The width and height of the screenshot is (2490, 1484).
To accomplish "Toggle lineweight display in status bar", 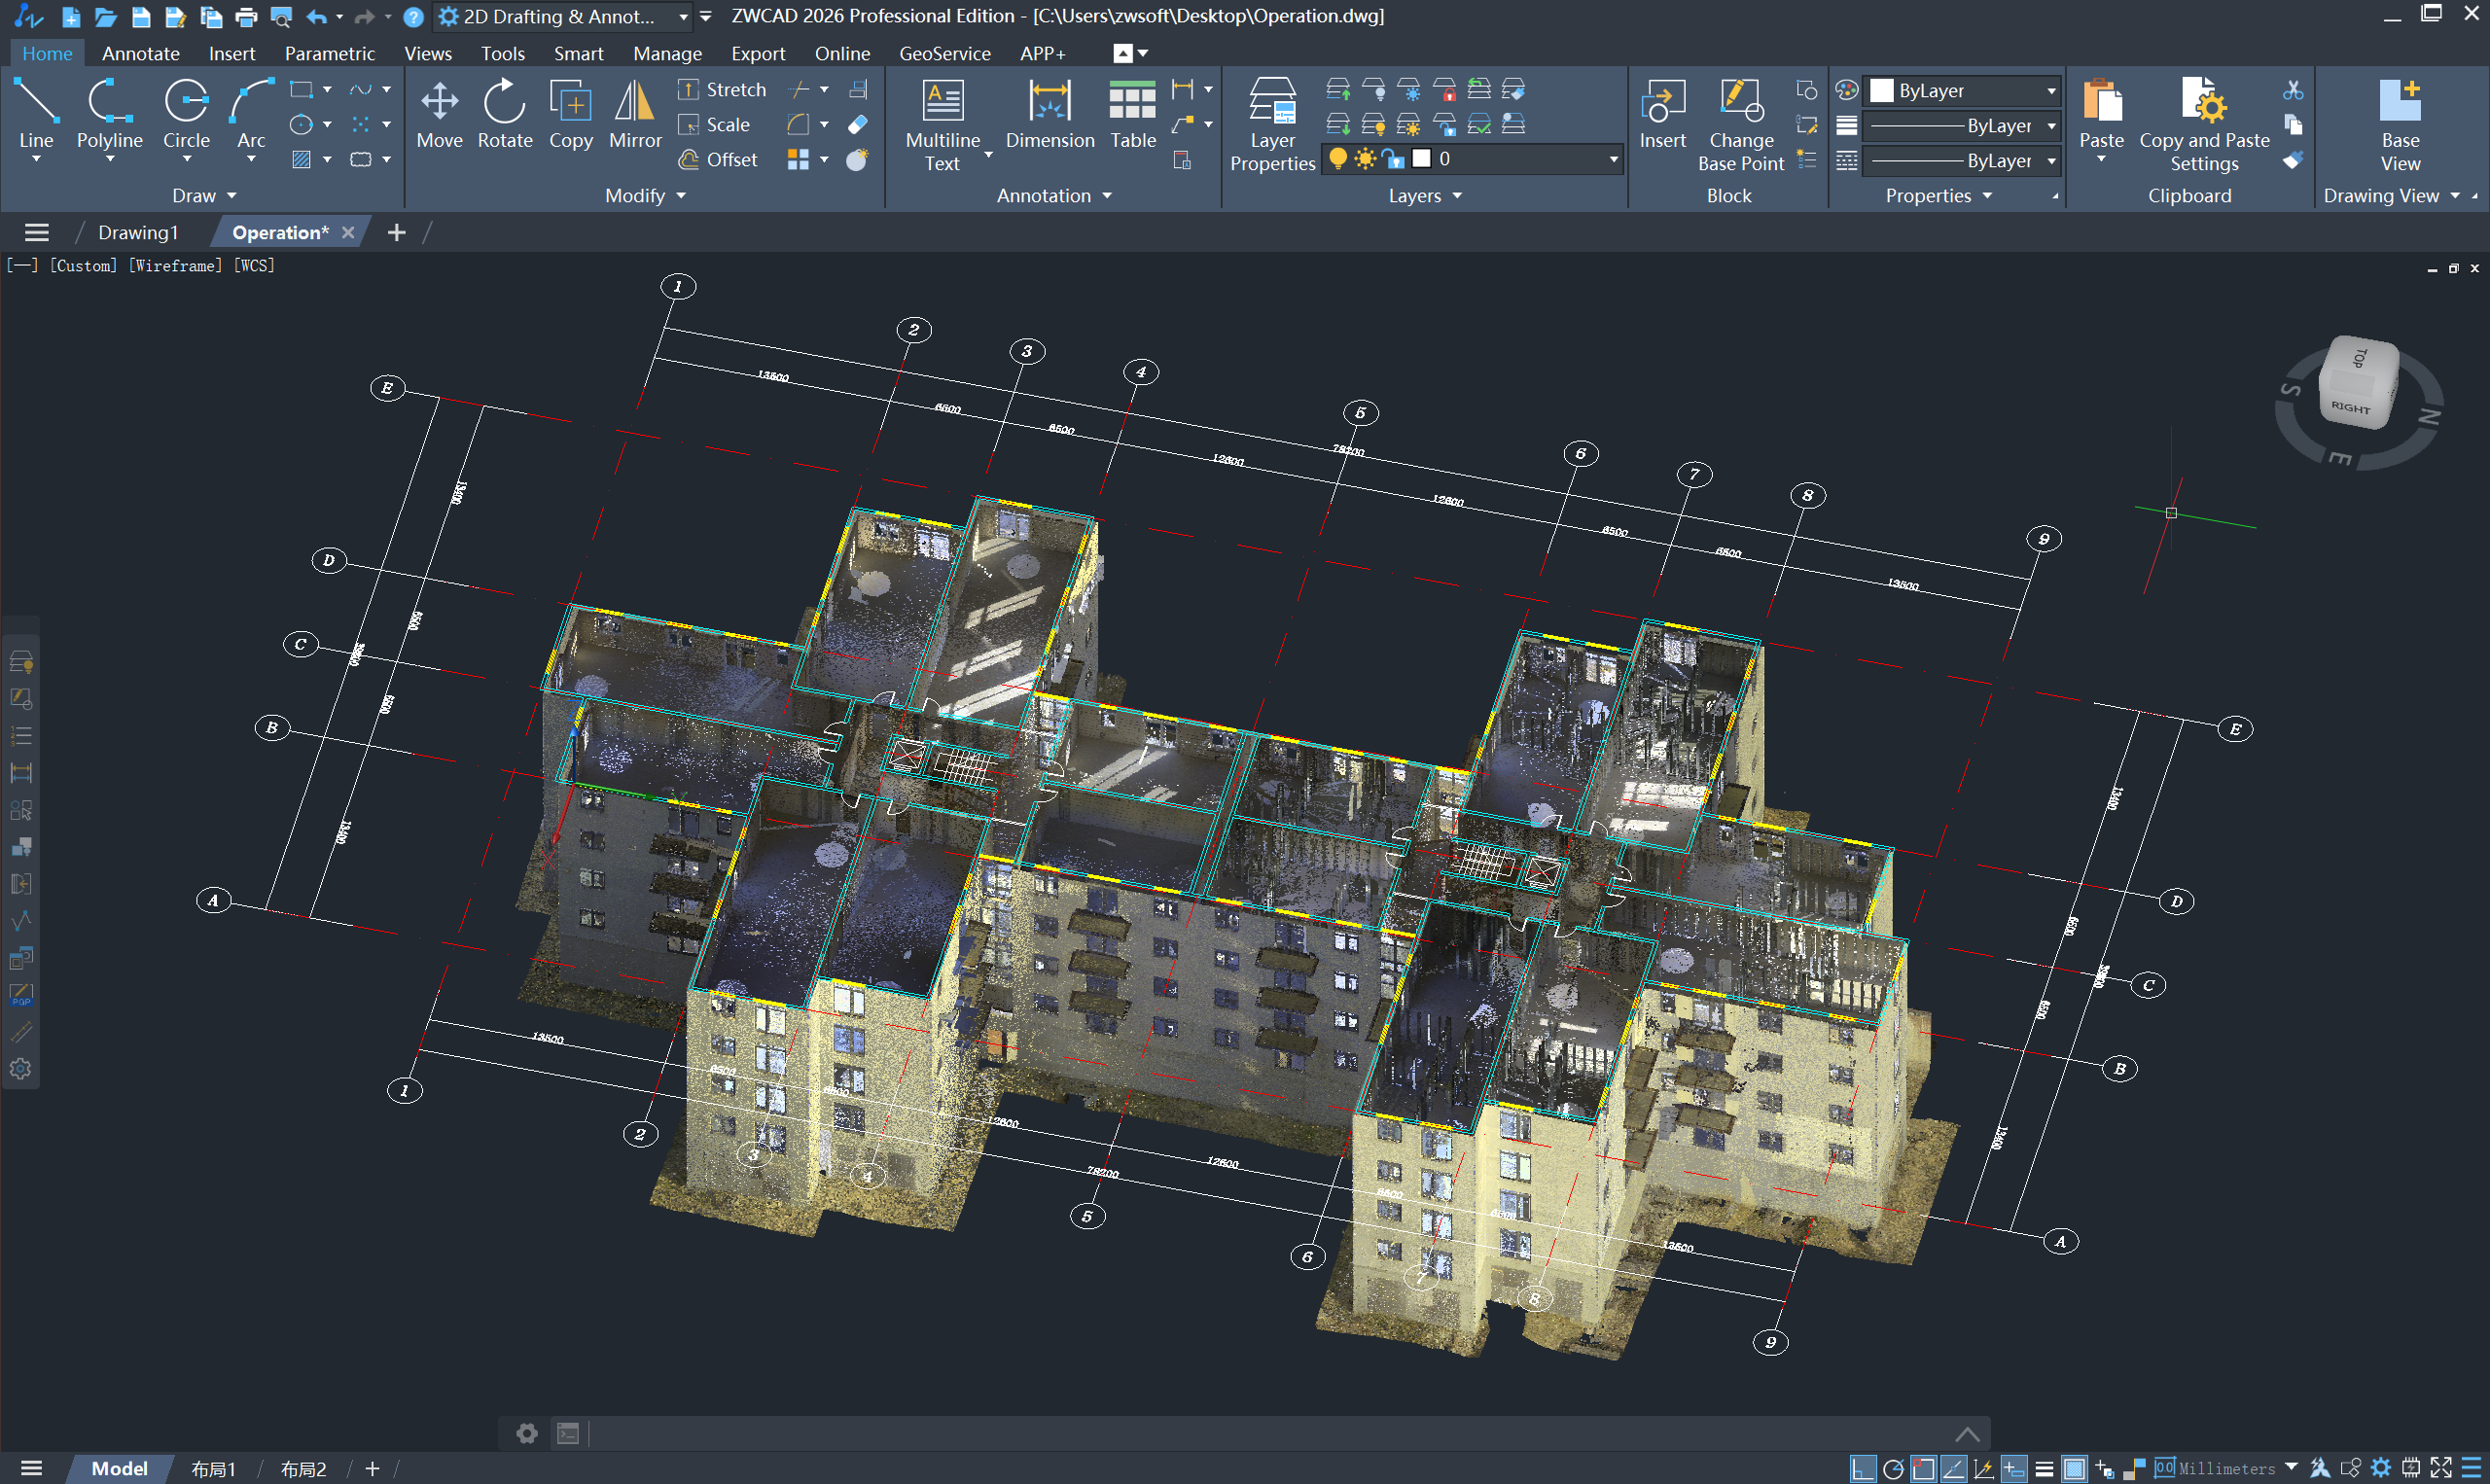I will 2044,1468.
